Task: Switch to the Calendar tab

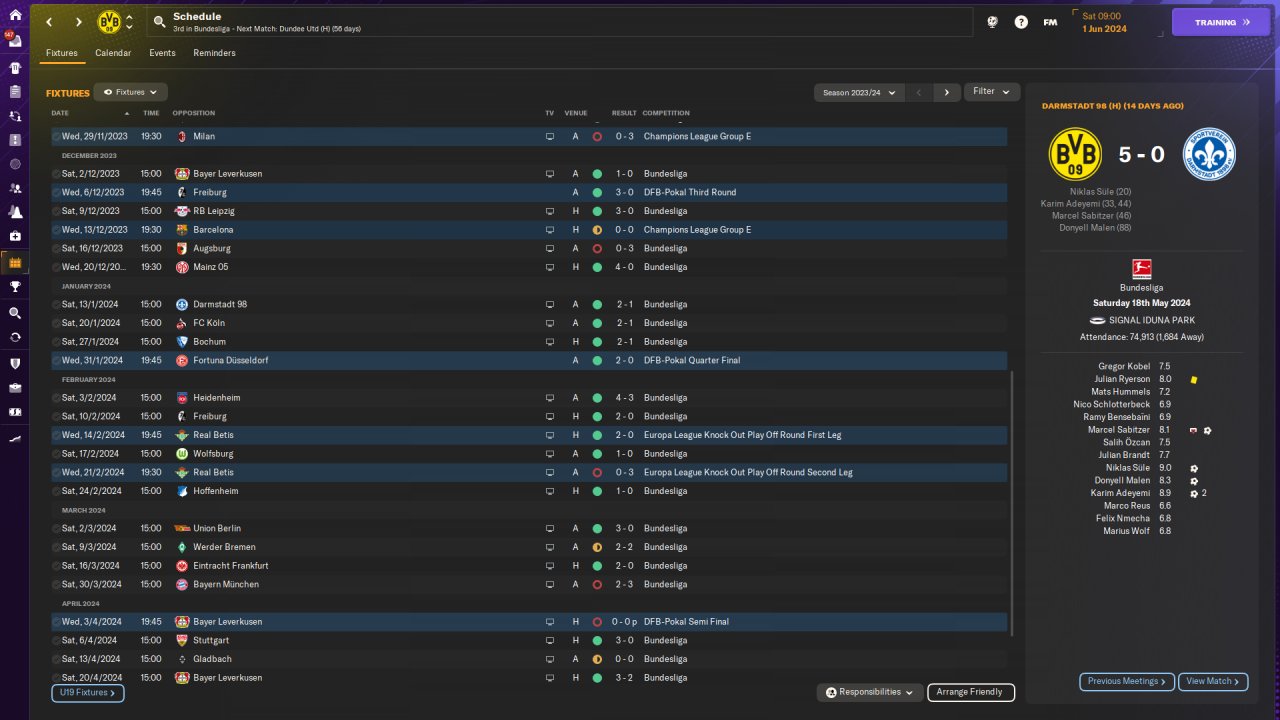Action: (113, 53)
